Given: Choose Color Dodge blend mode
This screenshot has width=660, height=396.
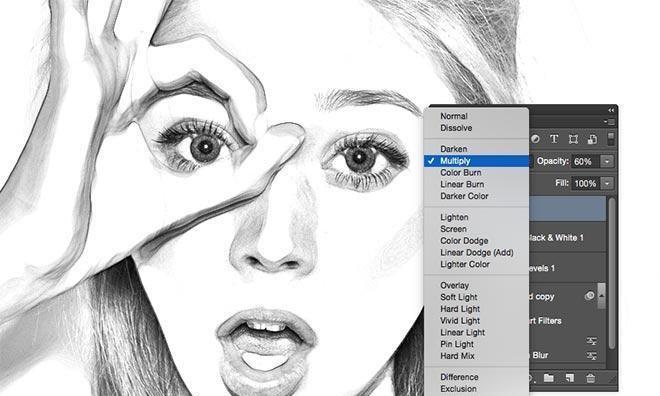Looking at the screenshot, I should (476, 241).
